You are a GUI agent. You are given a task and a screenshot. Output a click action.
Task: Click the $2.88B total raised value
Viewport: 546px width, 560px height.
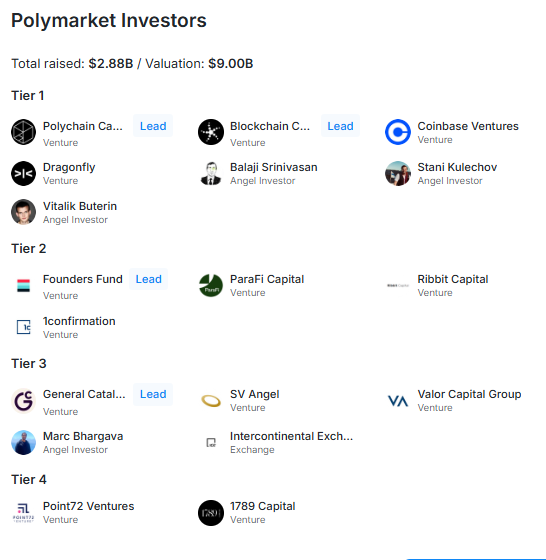click(x=111, y=64)
